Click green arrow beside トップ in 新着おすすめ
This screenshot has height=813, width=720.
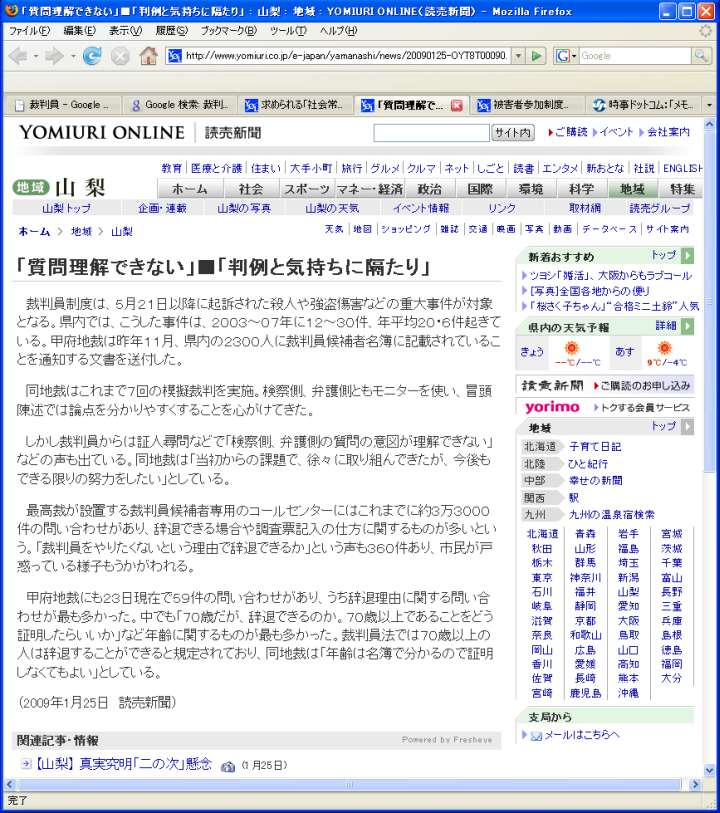coord(688,256)
